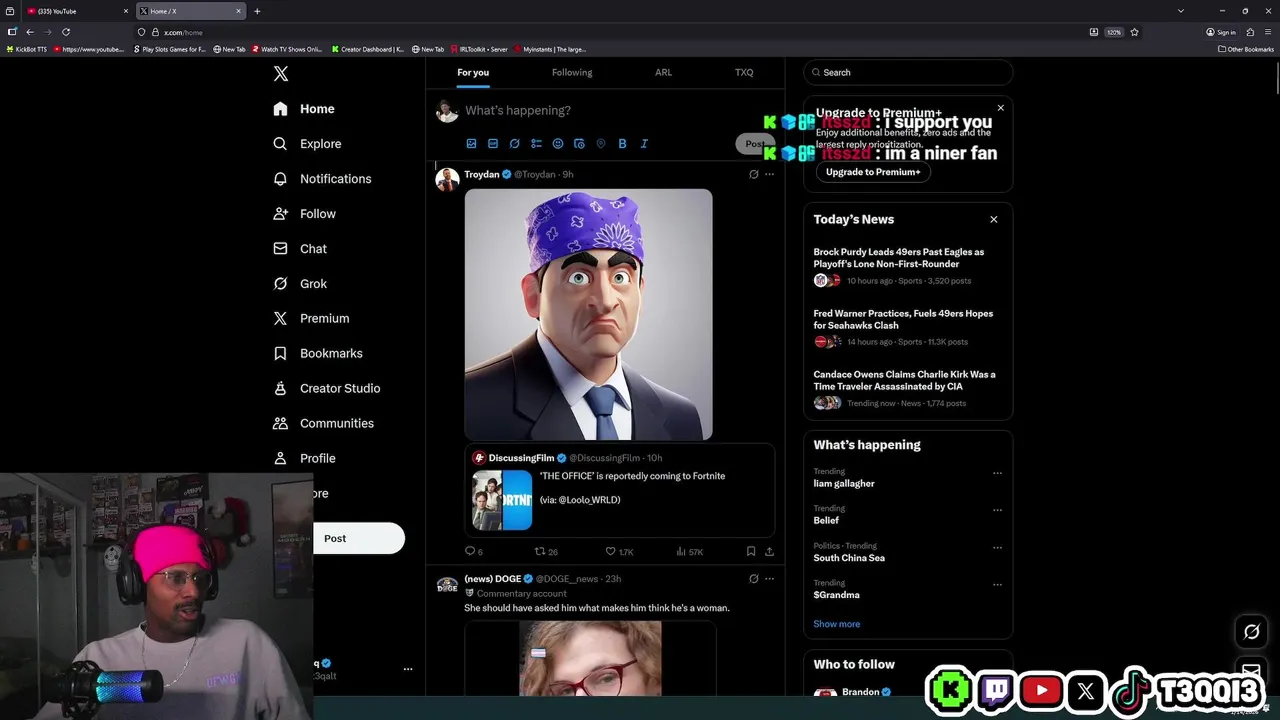Click Upgrade to Premium+ button

pyautogui.click(x=873, y=172)
